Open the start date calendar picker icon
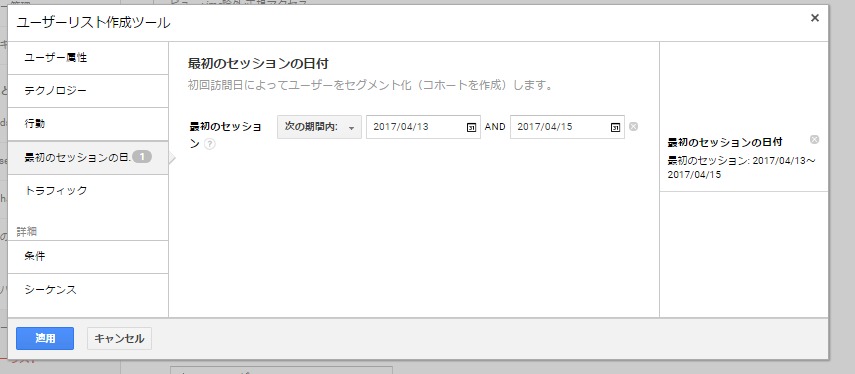The height and width of the screenshot is (374, 855). click(x=471, y=127)
